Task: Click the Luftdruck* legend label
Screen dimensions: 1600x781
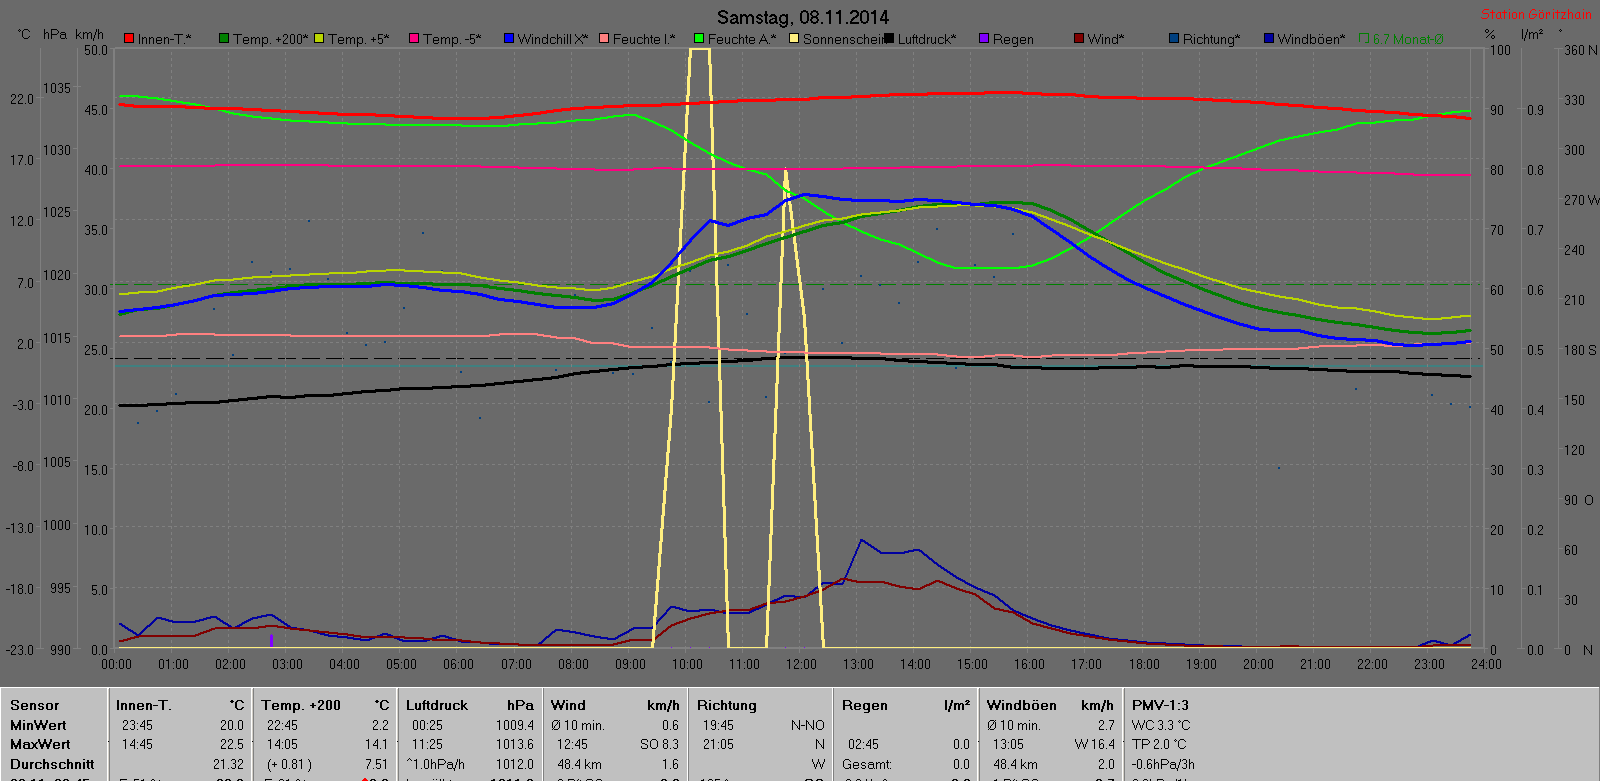Action: click(x=927, y=39)
